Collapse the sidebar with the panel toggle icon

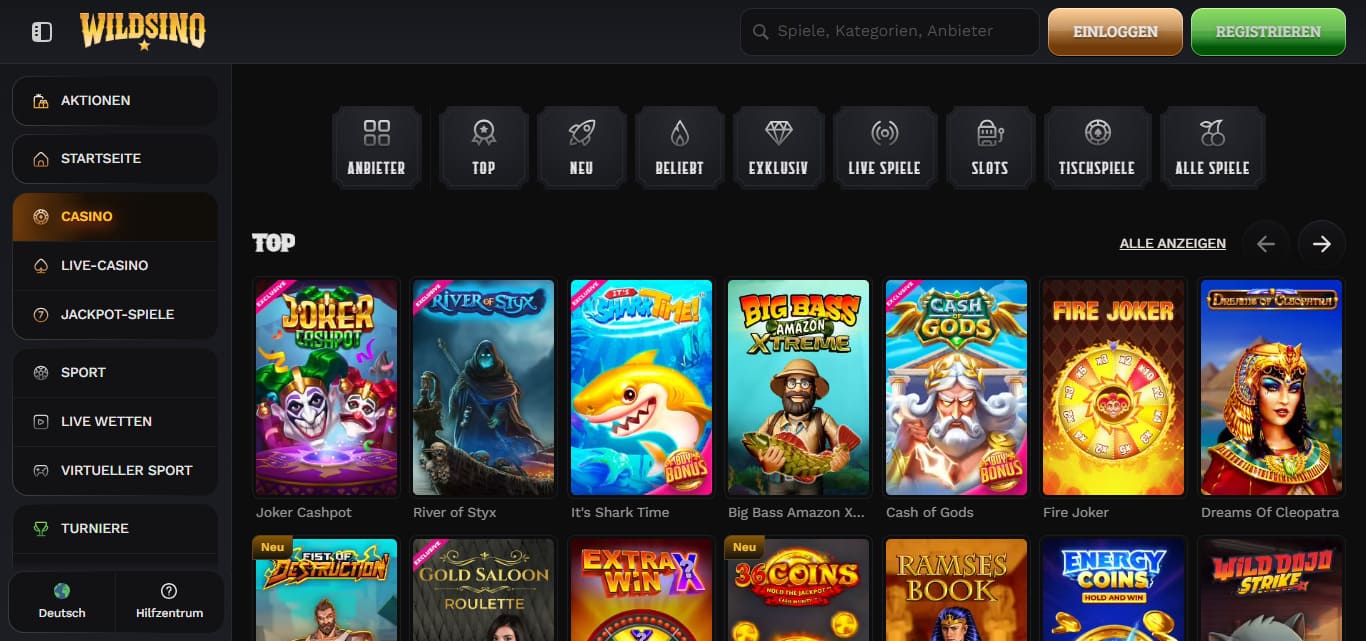click(x=41, y=32)
